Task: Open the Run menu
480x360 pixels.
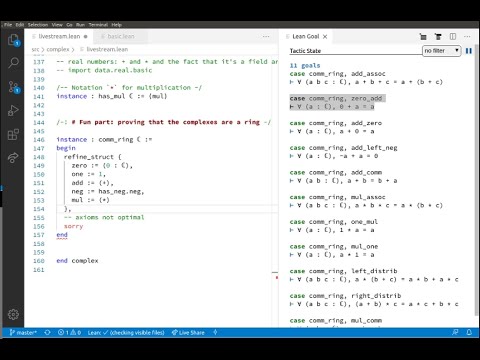Action: (80, 25)
